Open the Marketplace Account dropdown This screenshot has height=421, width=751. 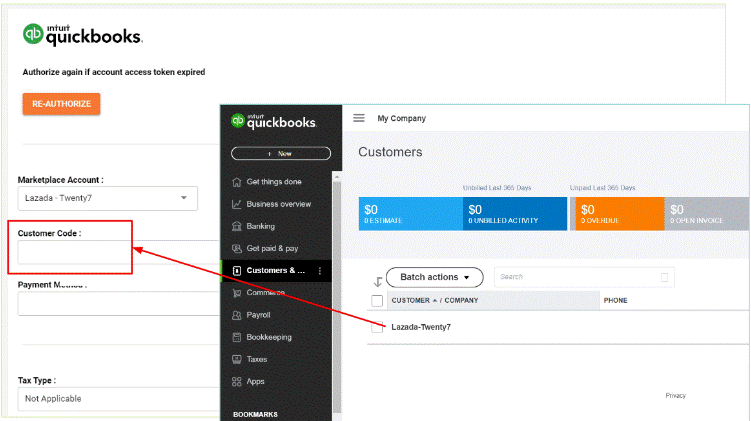(108, 198)
